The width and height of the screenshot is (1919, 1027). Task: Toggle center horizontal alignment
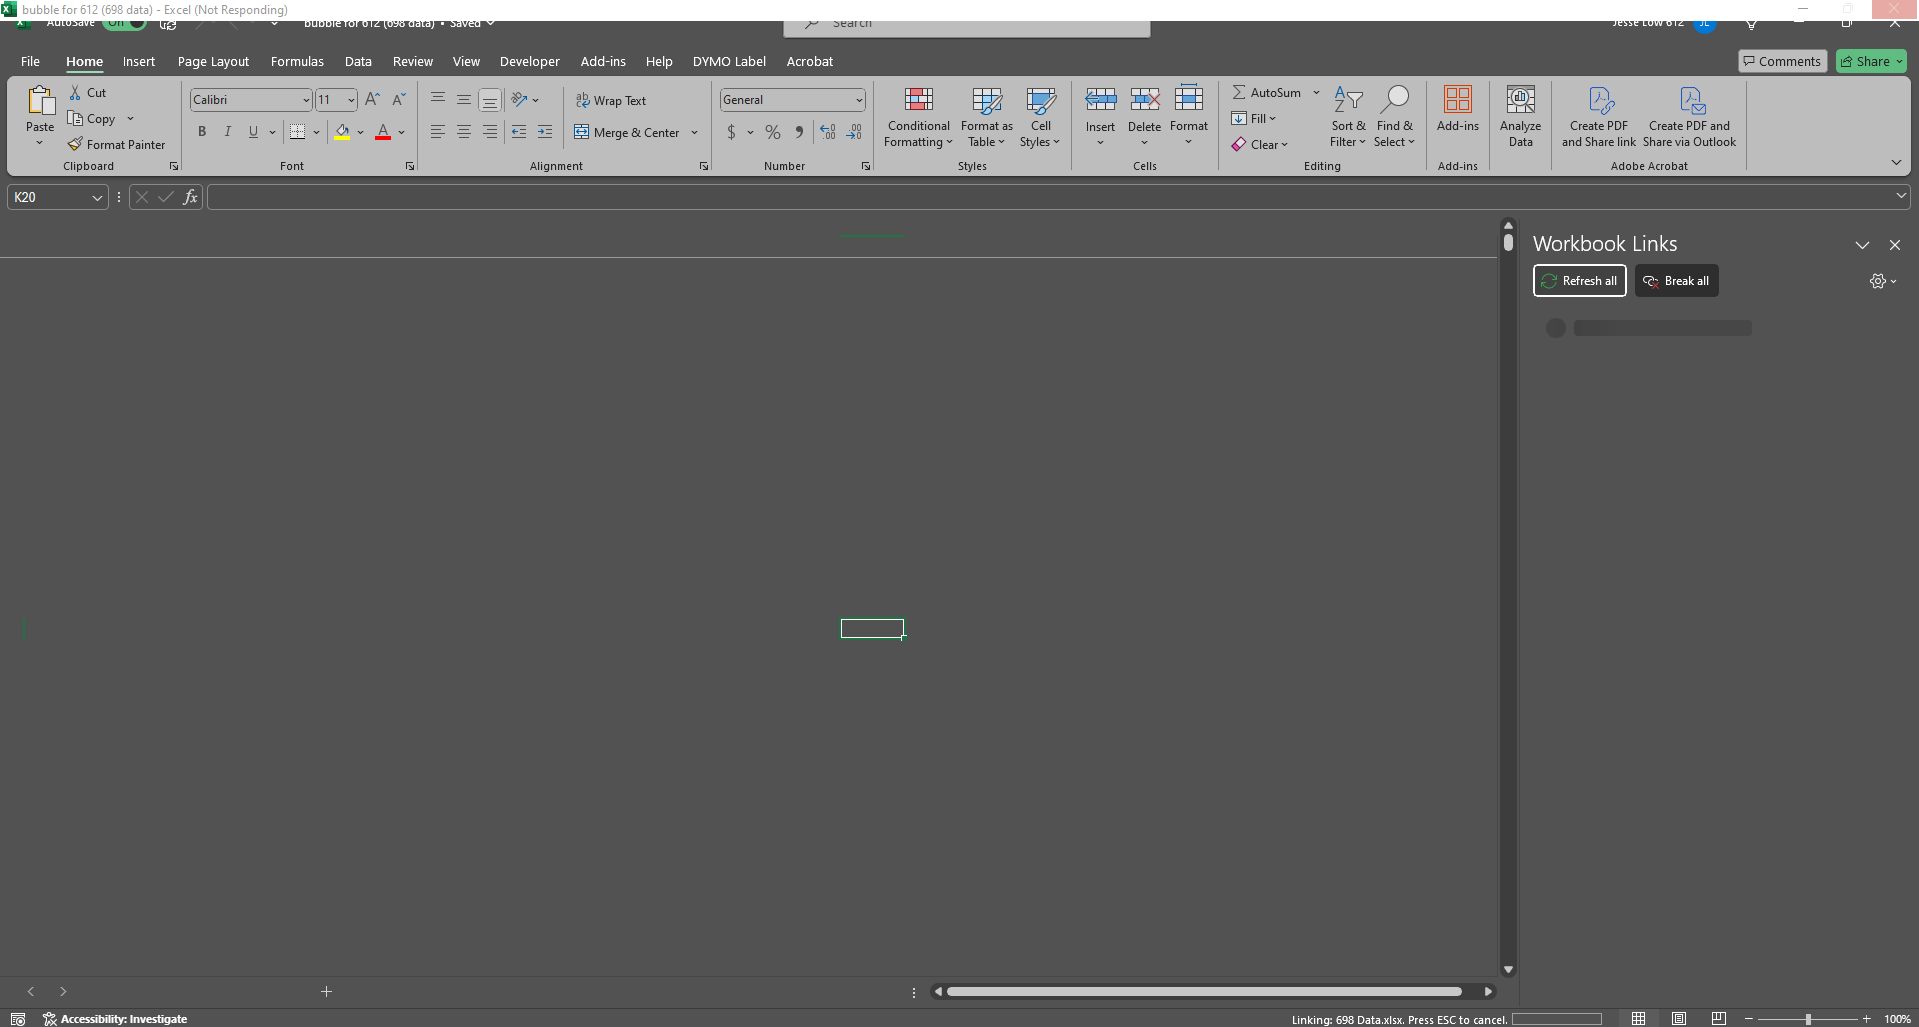(x=464, y=132)
